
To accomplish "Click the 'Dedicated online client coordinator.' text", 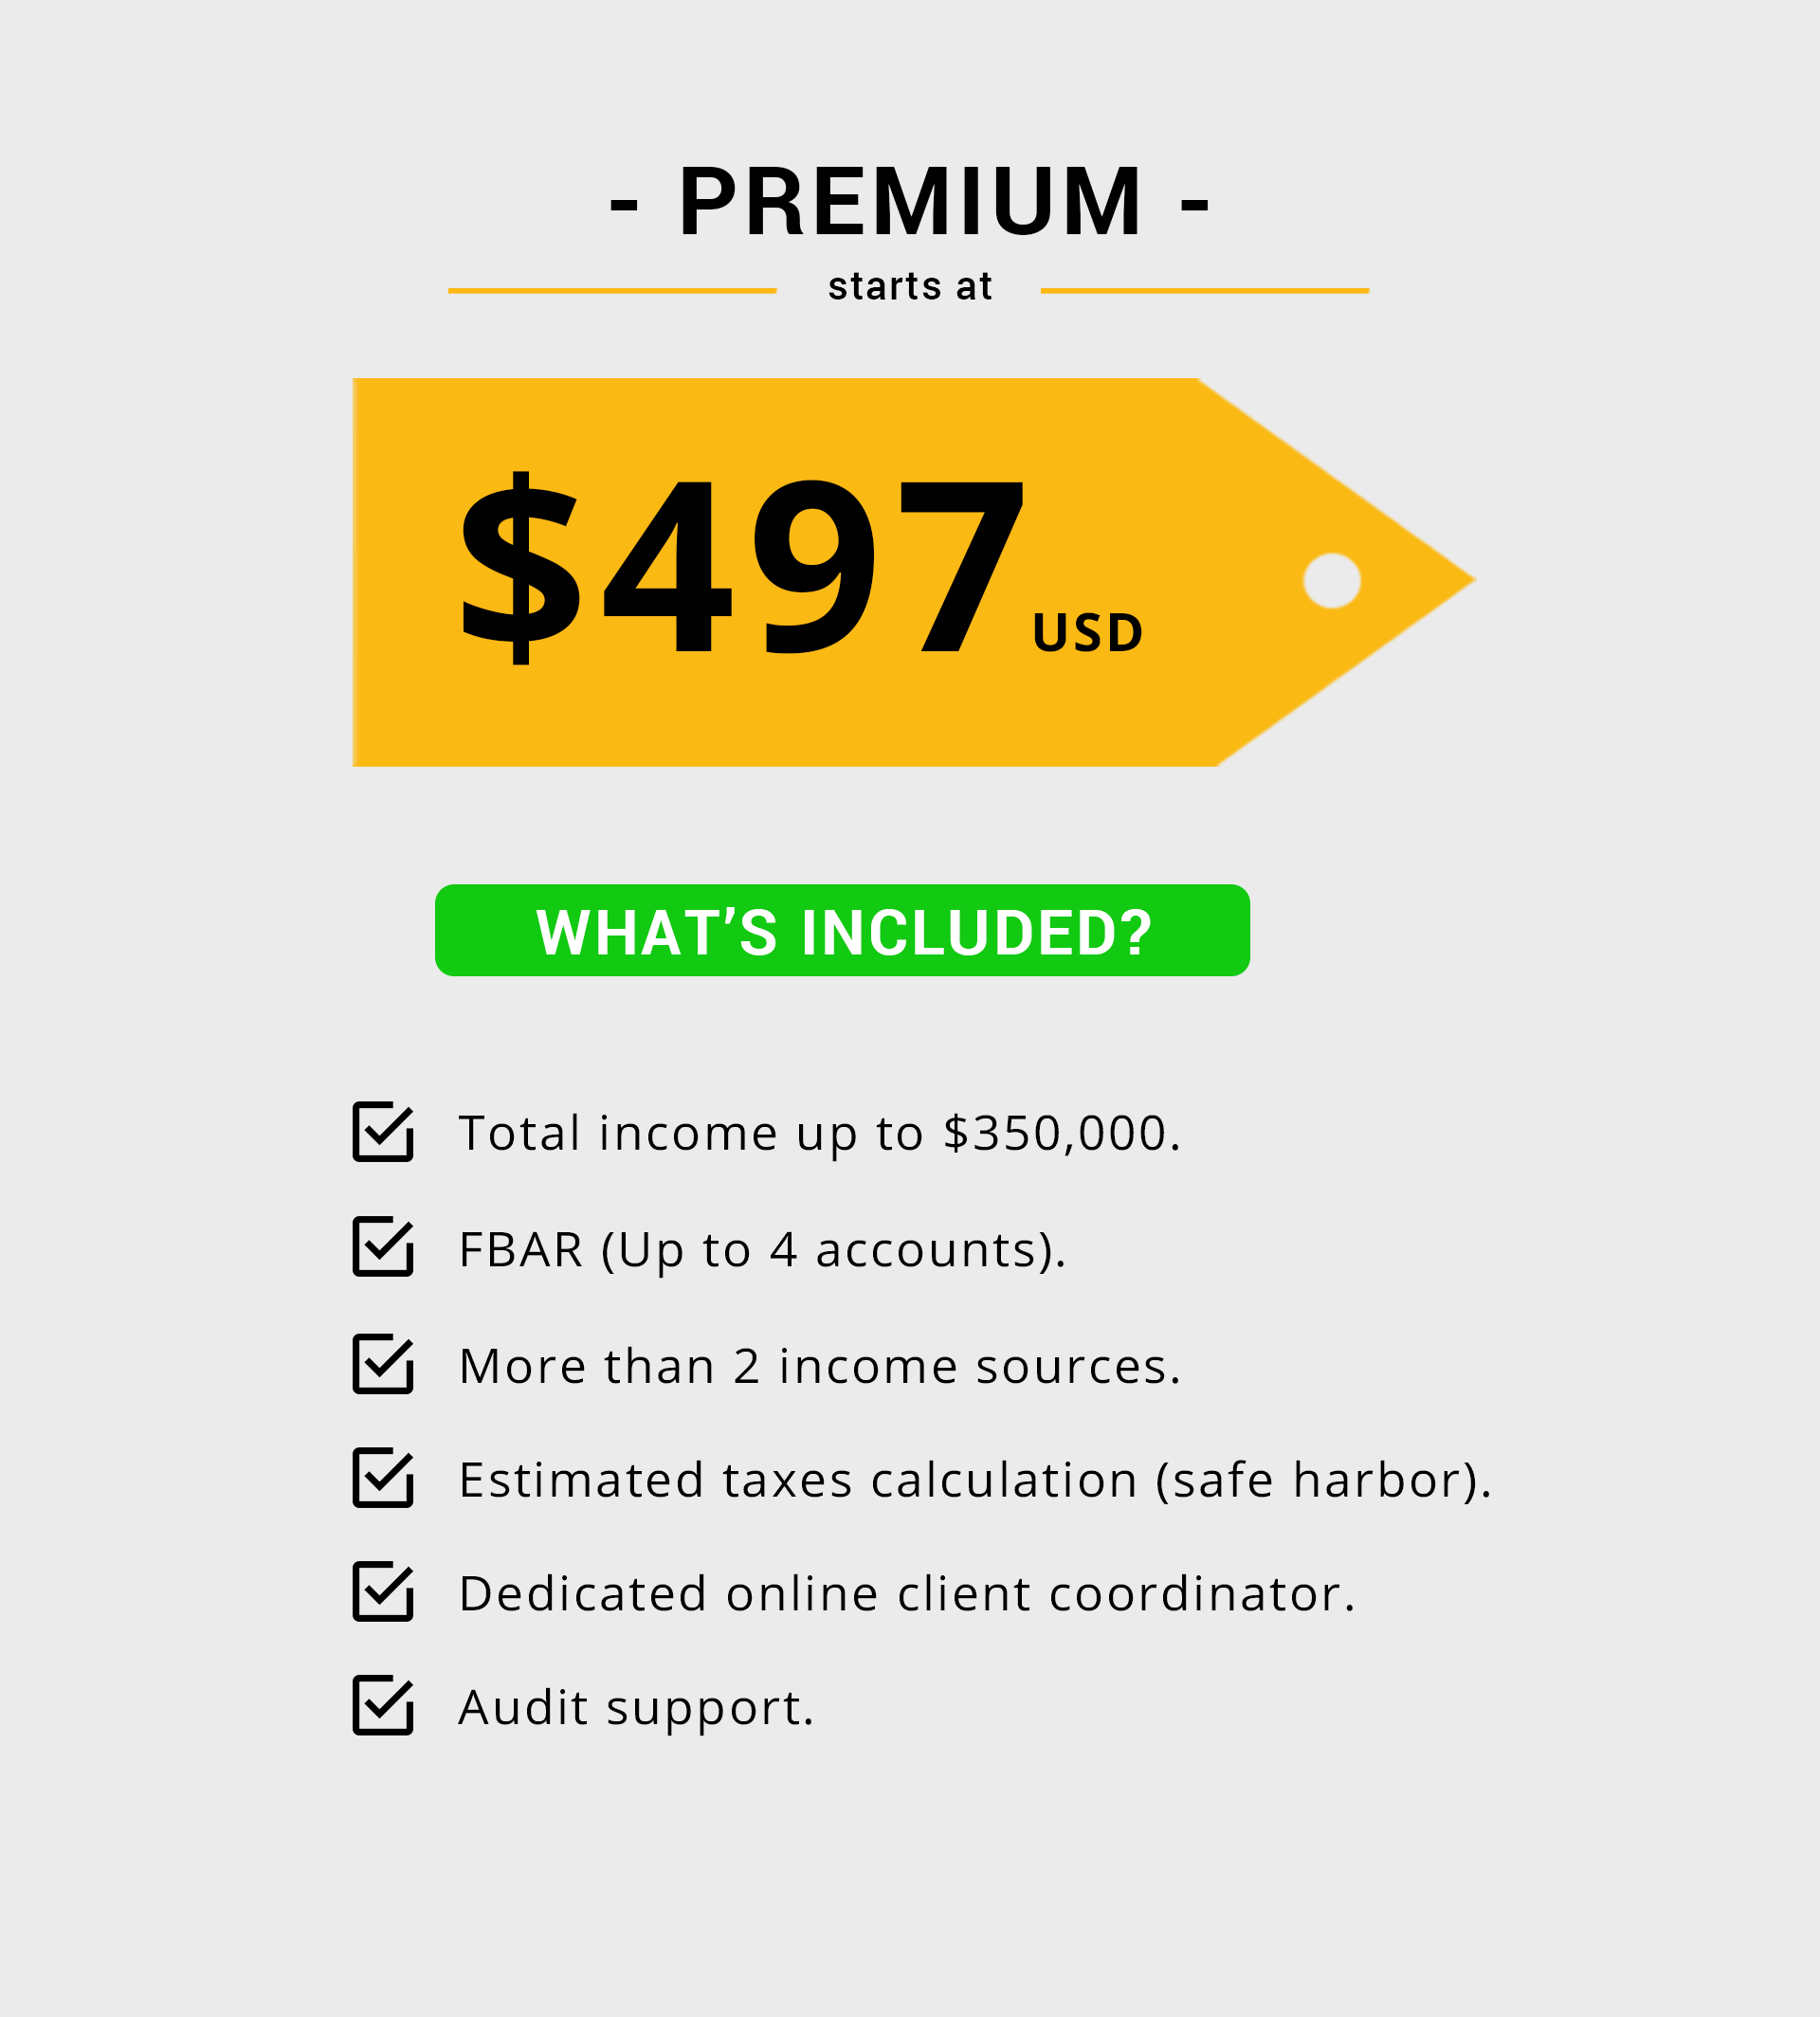I will tap(907, 1593).
